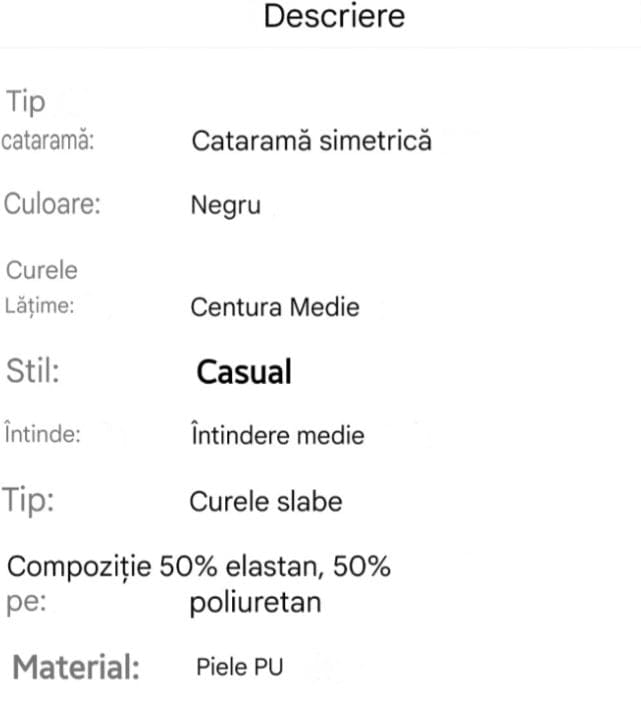Click the Centura Medie value

click(274, 307)
